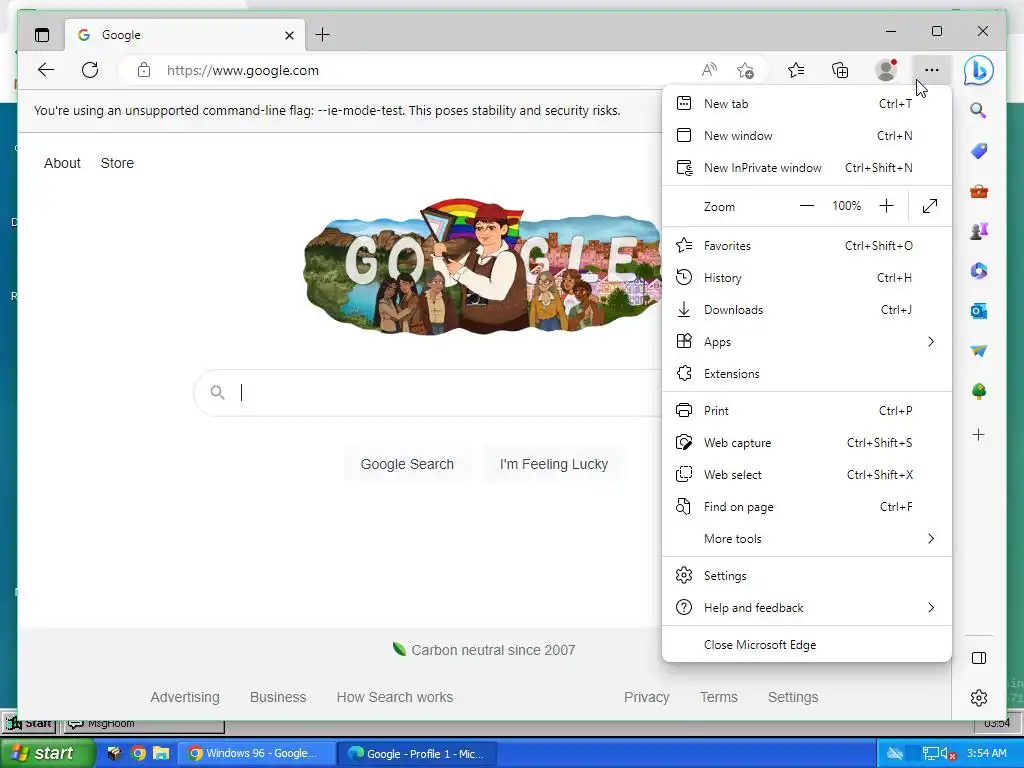Select Web select in the menu
Viewport: 1024px width, 768px height.
[x=807, y=474]
